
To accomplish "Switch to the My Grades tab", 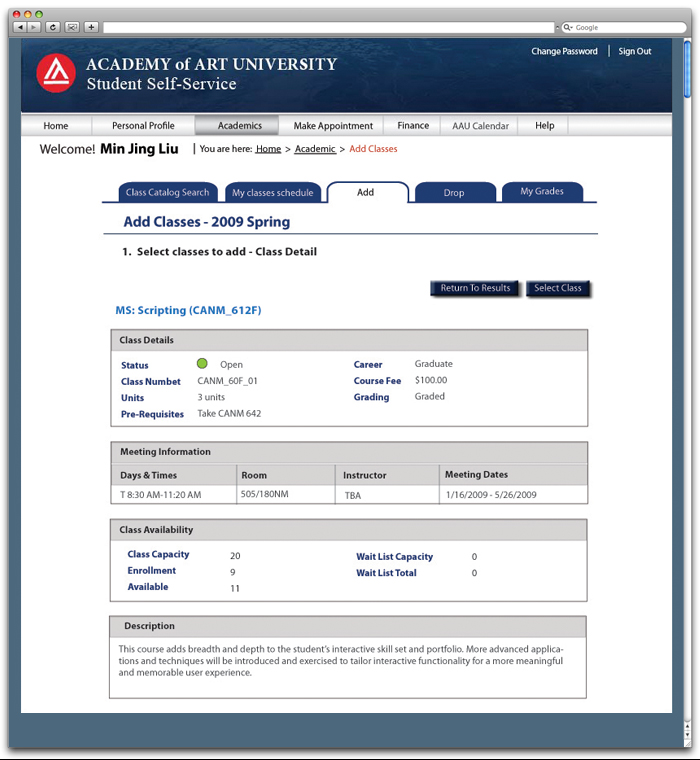I will 542,191.
